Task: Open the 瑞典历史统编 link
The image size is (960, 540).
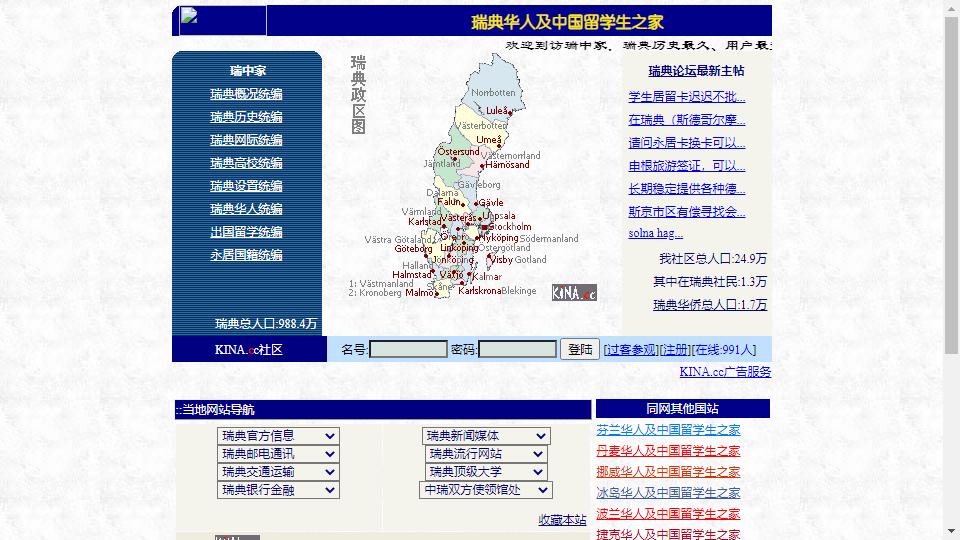Action: [246, 117]
